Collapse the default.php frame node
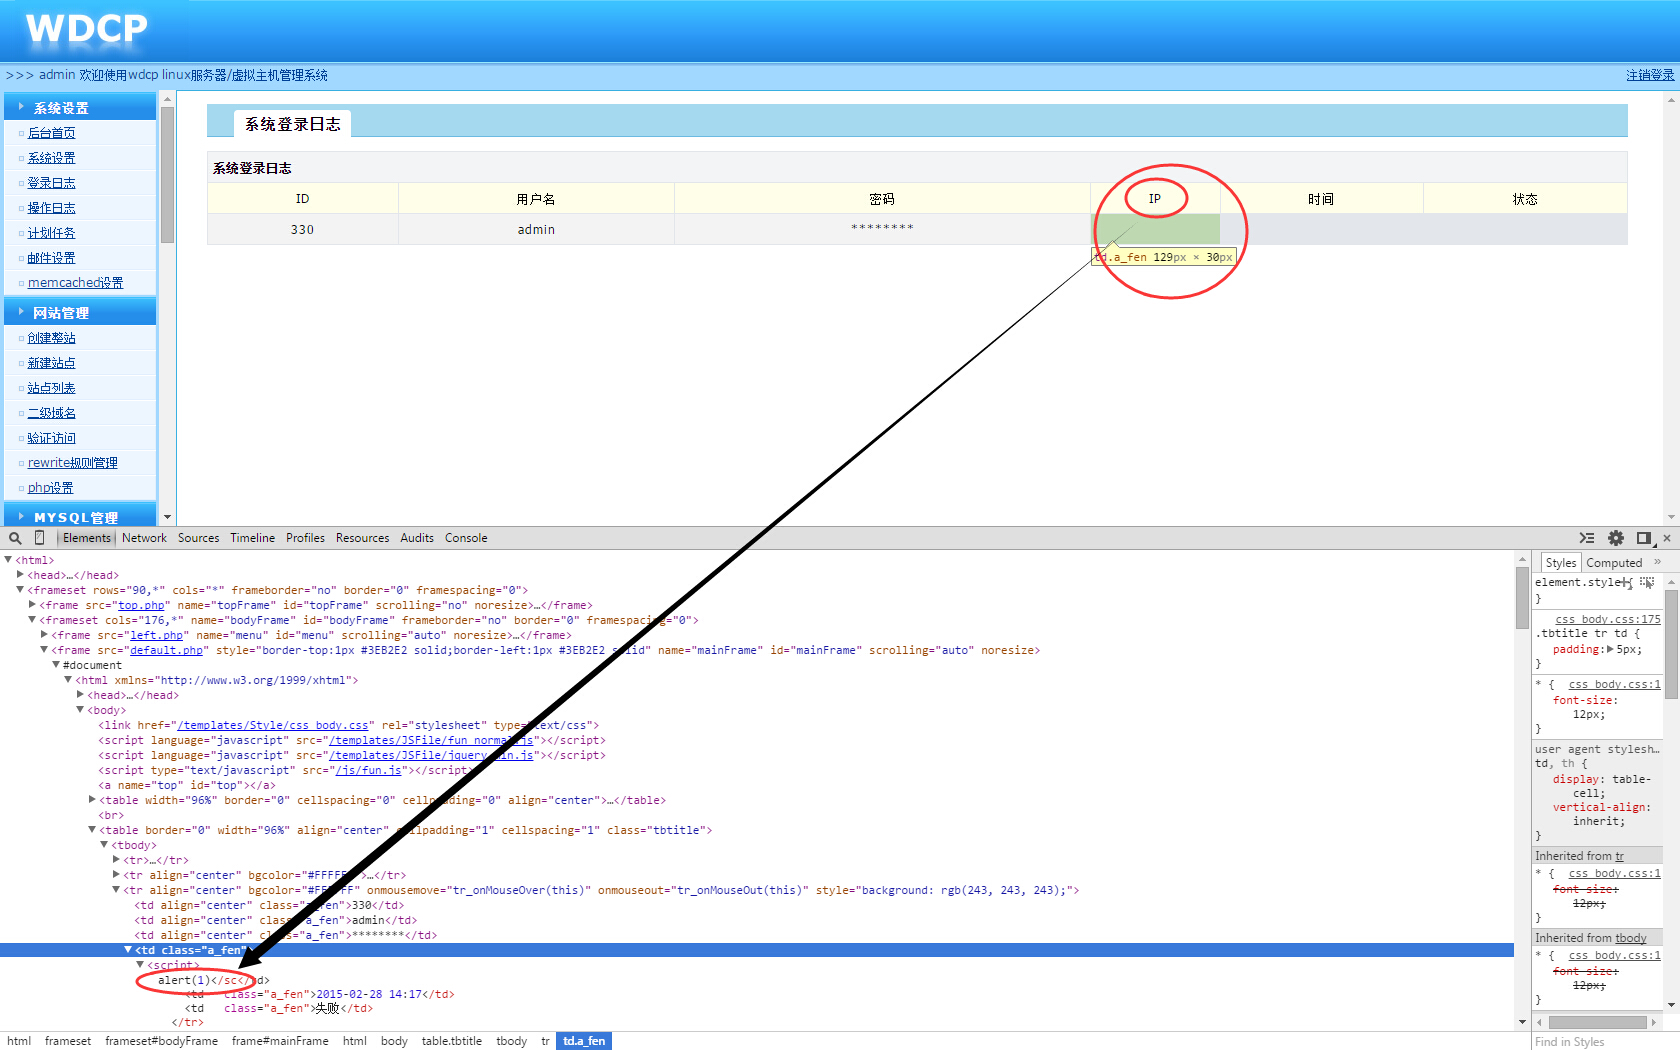This screenshot has height=1050, width=1680. pyautogui.click(x=44, y=650)
